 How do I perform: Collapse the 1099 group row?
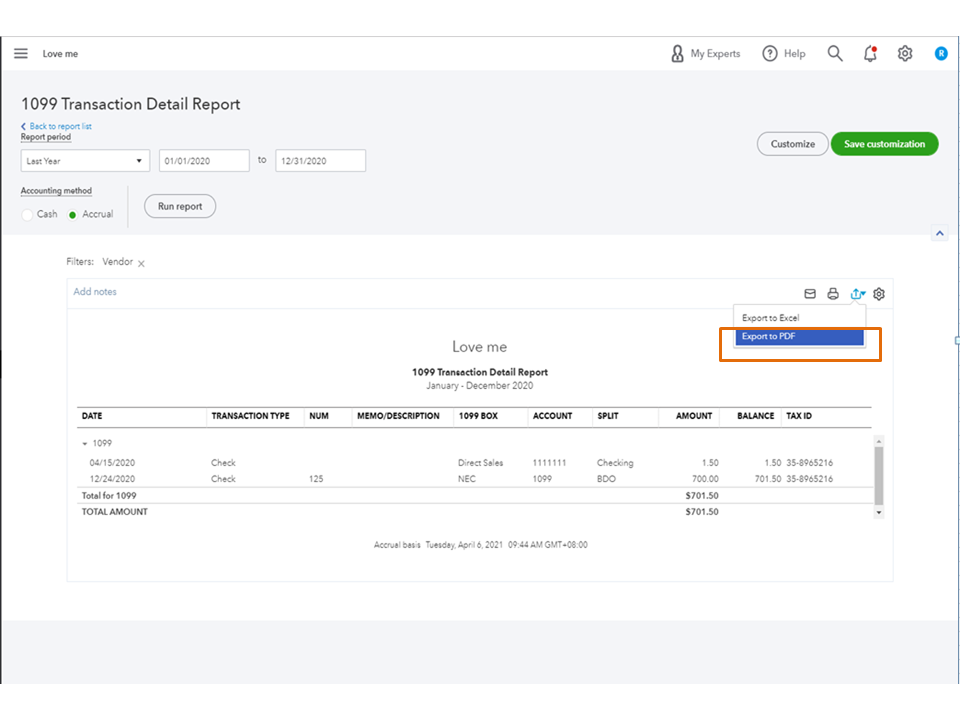point(85,443)
